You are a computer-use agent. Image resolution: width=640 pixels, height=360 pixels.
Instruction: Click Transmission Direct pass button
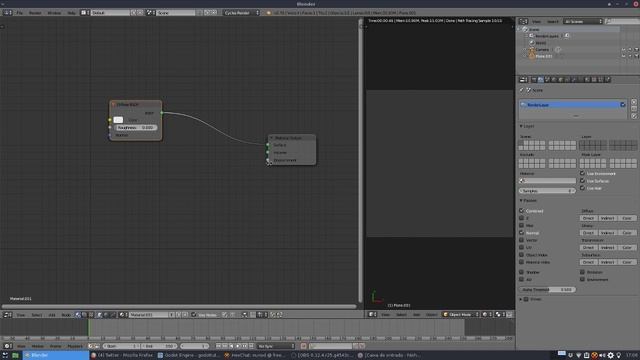pos(588,247)
